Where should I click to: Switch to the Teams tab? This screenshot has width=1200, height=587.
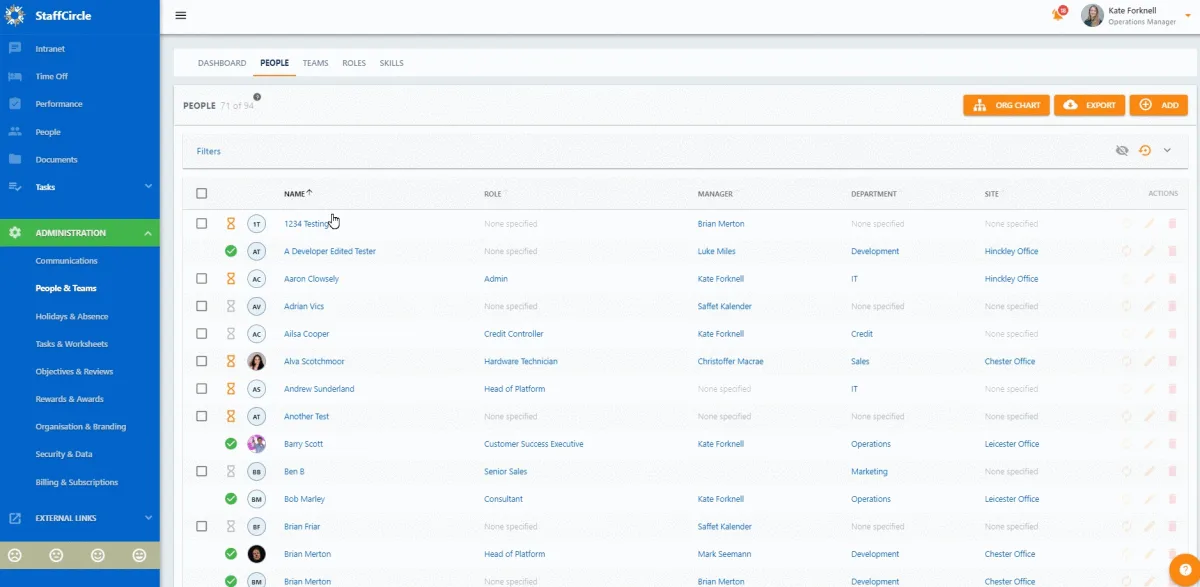tap(315, 63)
